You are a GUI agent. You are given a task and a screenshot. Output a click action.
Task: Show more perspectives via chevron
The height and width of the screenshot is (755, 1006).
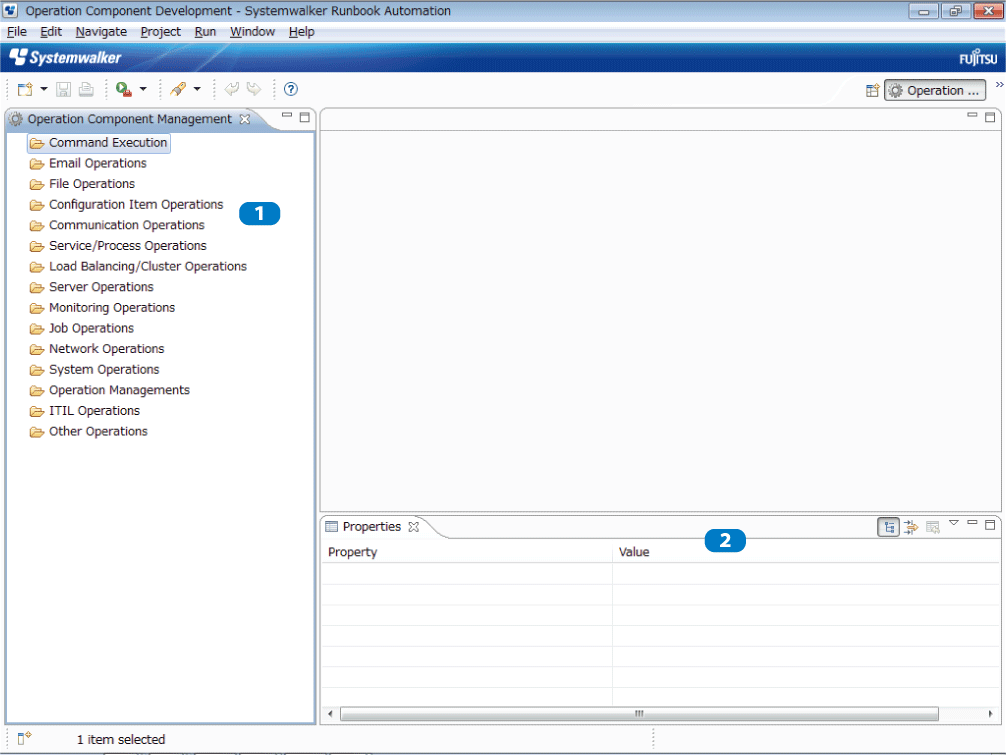click(x=999, y=85)
